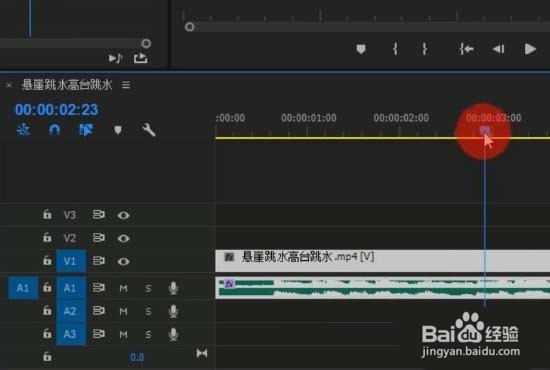
Task: Click the 00:00:01:00 mark on time ruler
Action: coord(309,118)
